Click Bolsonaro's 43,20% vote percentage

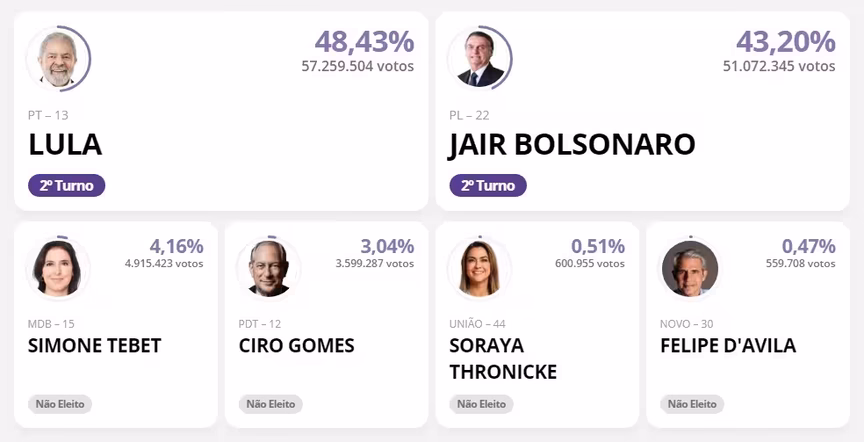click(x=785, y=42)
